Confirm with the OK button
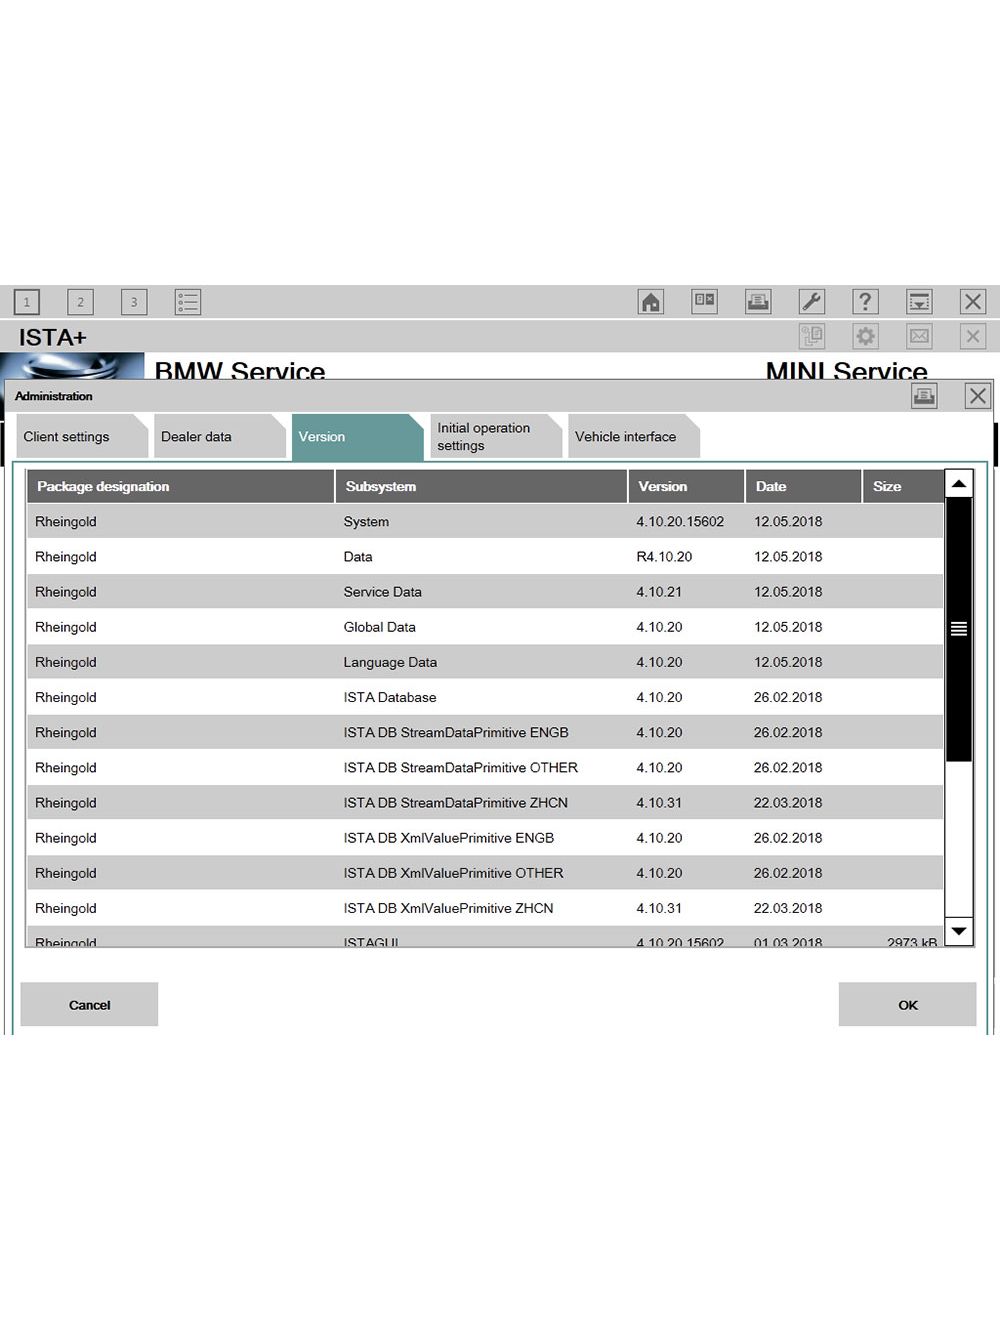The image size is (1000, 1320). click(907, 1005)
